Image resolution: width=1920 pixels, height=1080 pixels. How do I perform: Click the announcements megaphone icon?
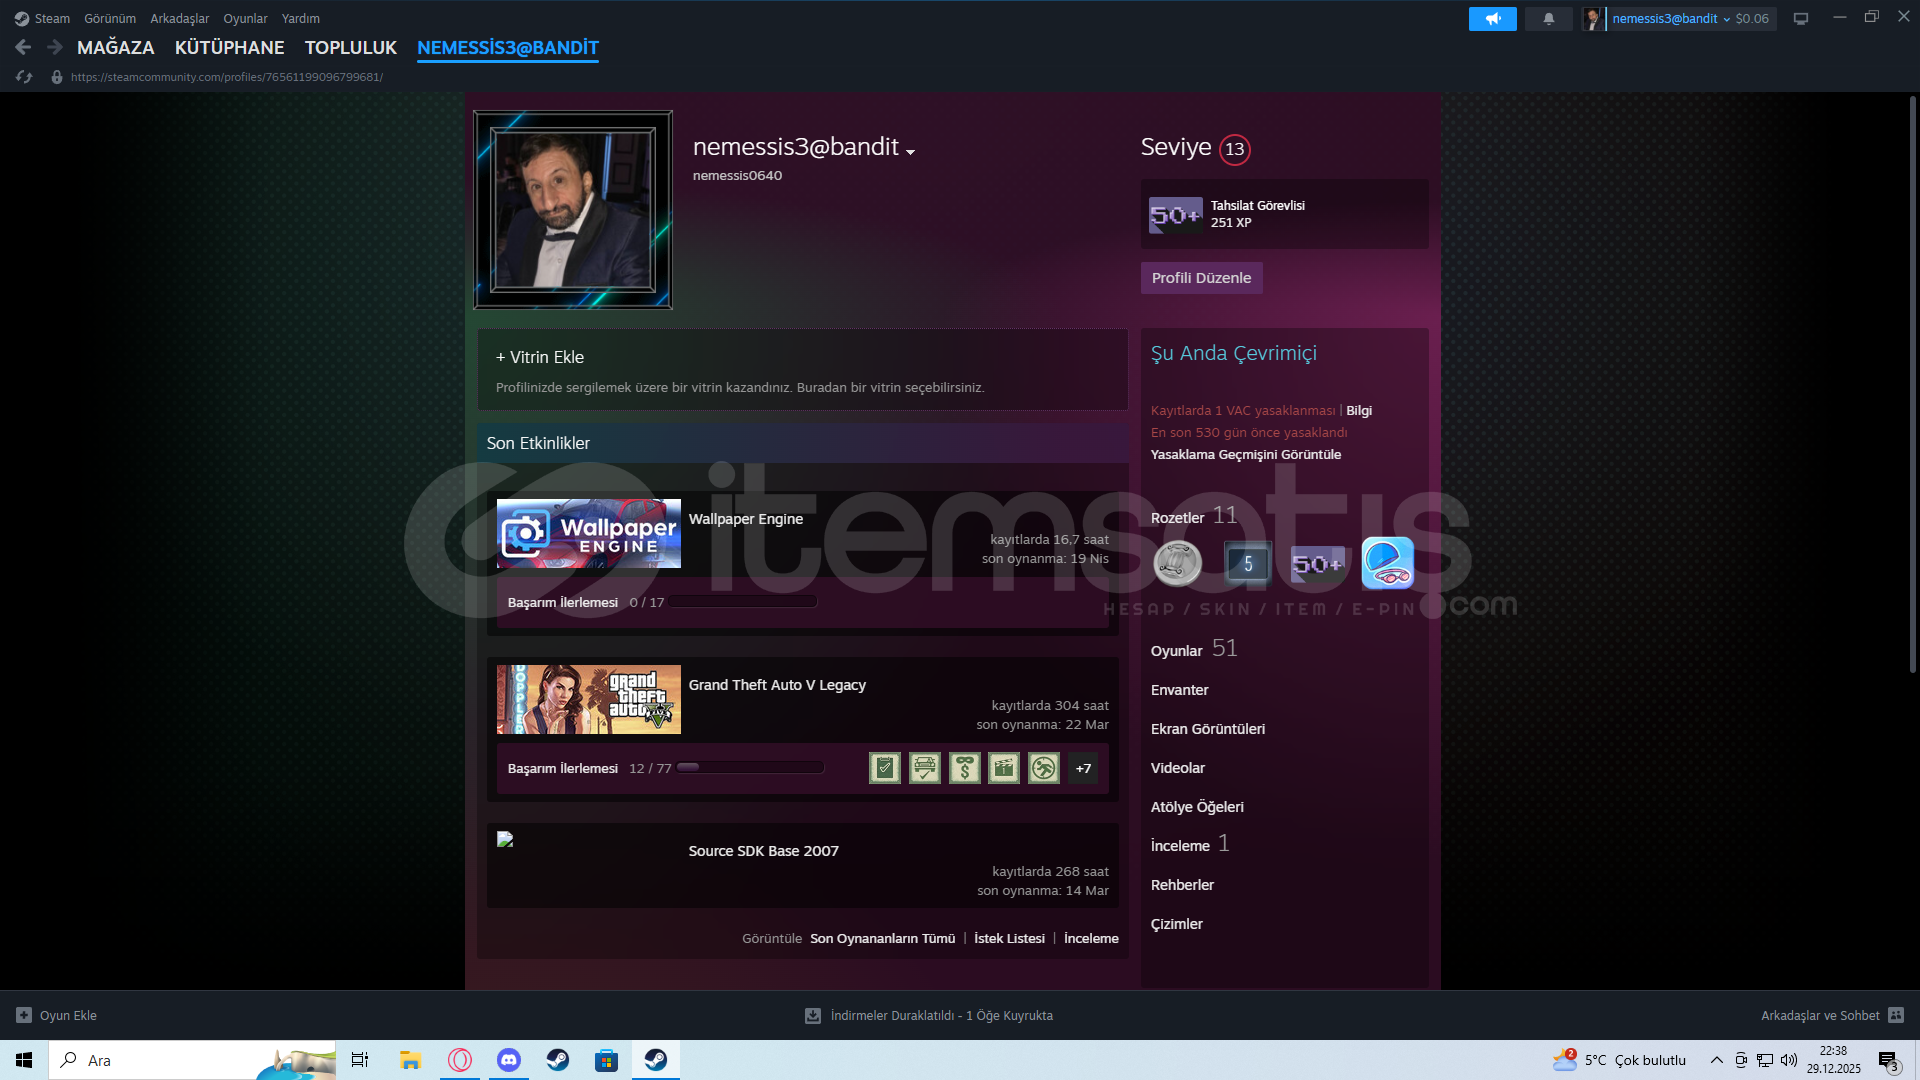1492,19
